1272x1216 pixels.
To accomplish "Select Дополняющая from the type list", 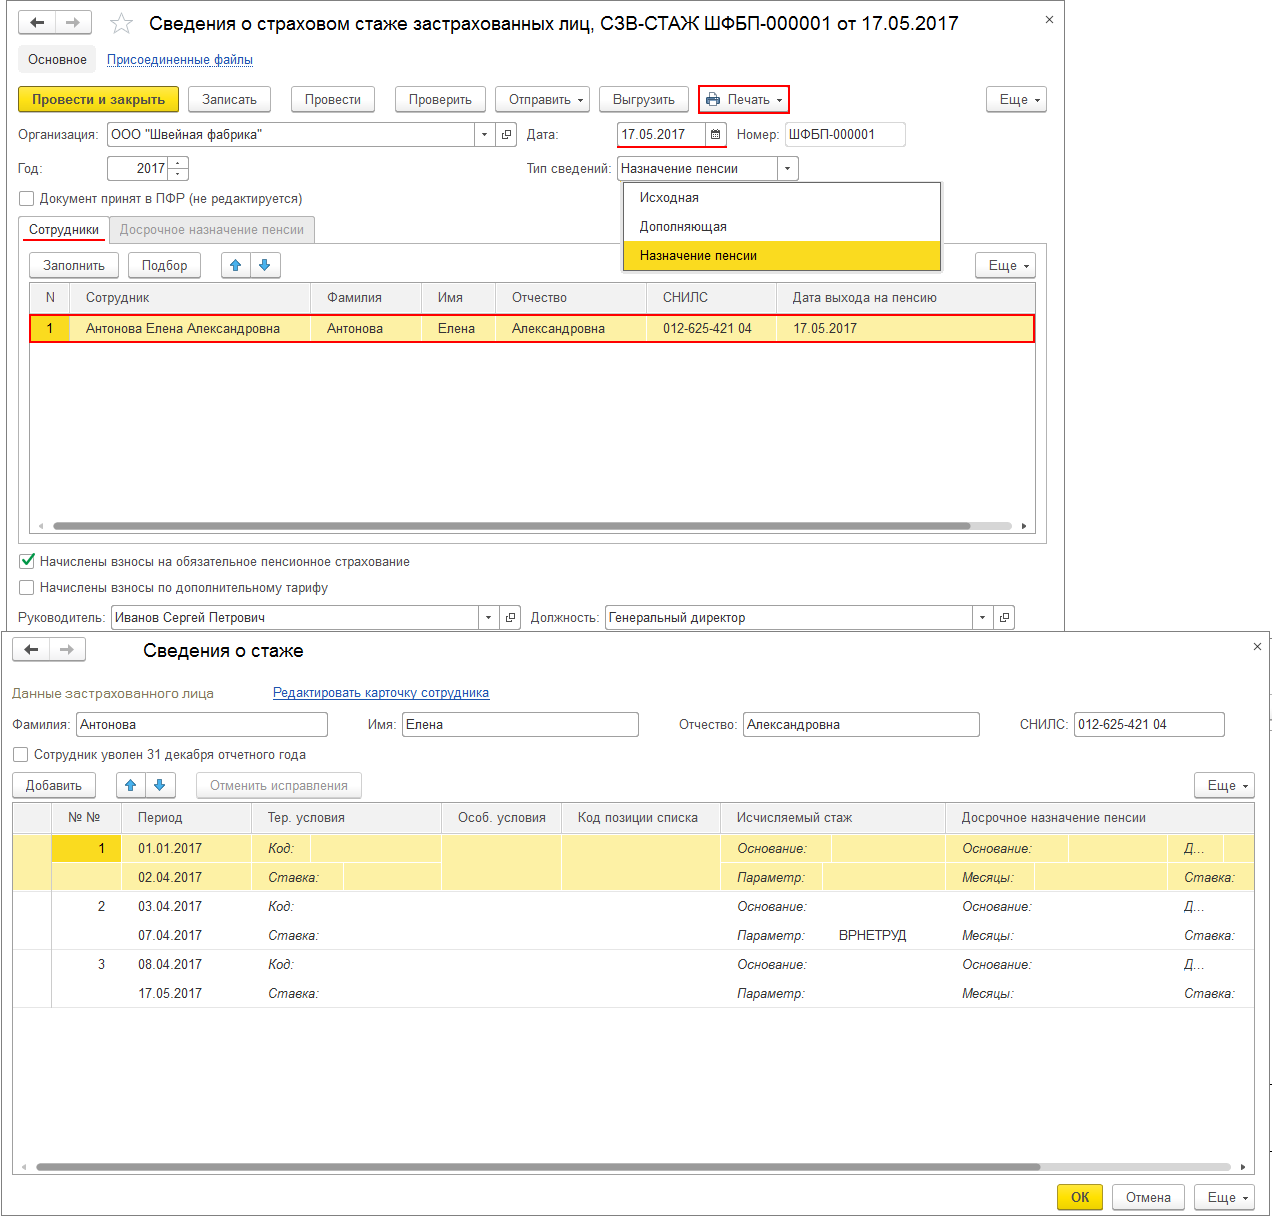I will pos(683,227).
